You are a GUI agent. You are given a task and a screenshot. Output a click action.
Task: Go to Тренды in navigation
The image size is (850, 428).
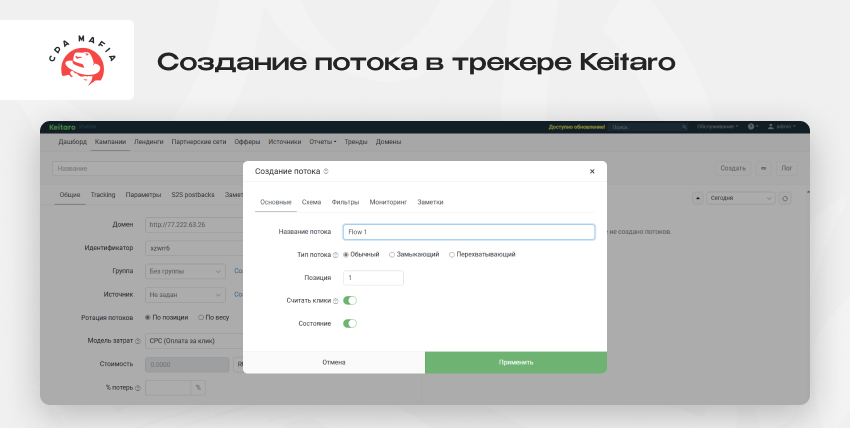(x=356, y=142)
